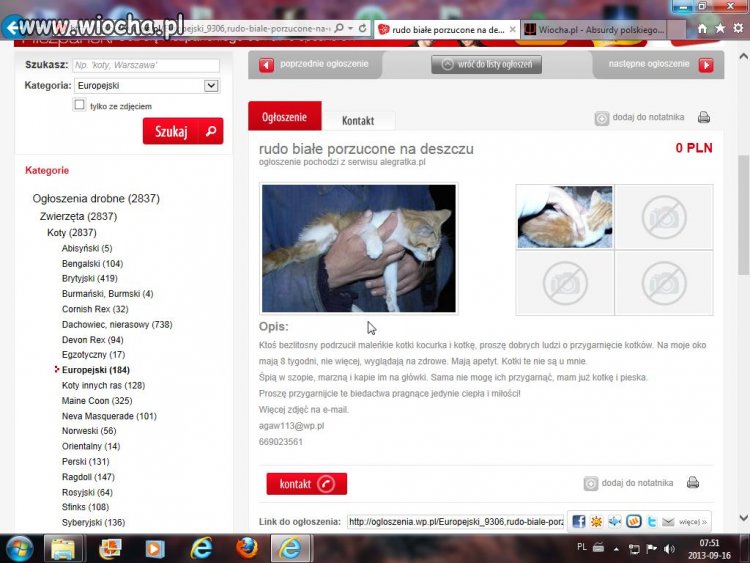Open 'Koty (2837)' category
This screenshot has width=750, height=563.
[72, 233]
